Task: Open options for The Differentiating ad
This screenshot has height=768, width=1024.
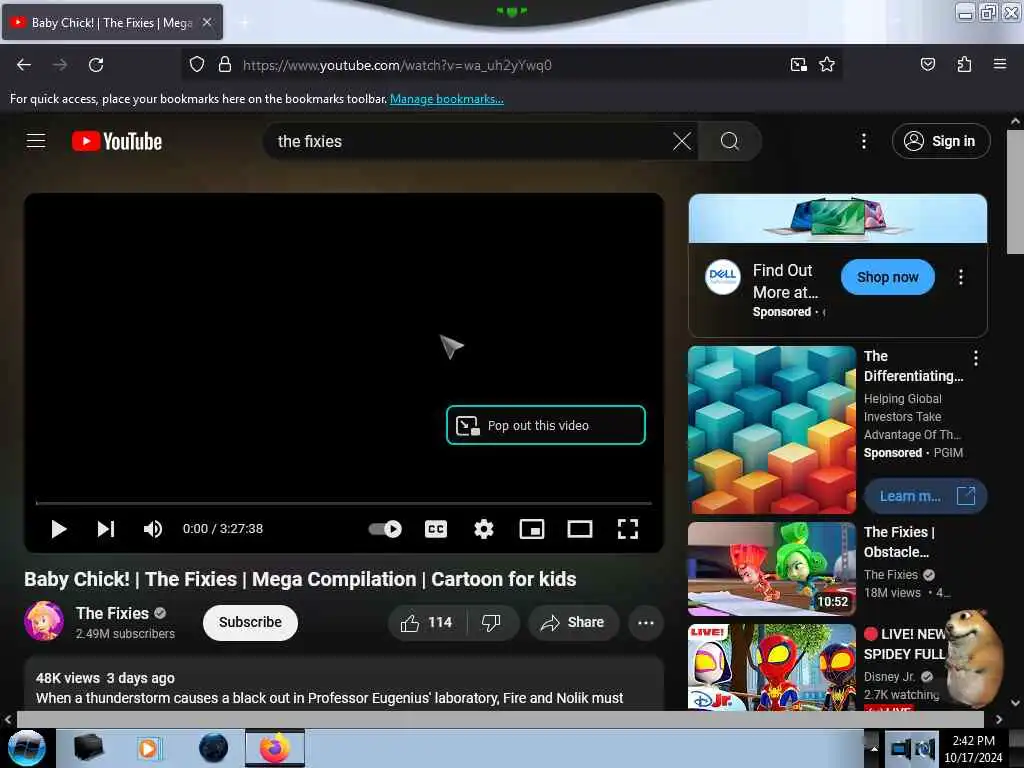Action: [976, 358]
